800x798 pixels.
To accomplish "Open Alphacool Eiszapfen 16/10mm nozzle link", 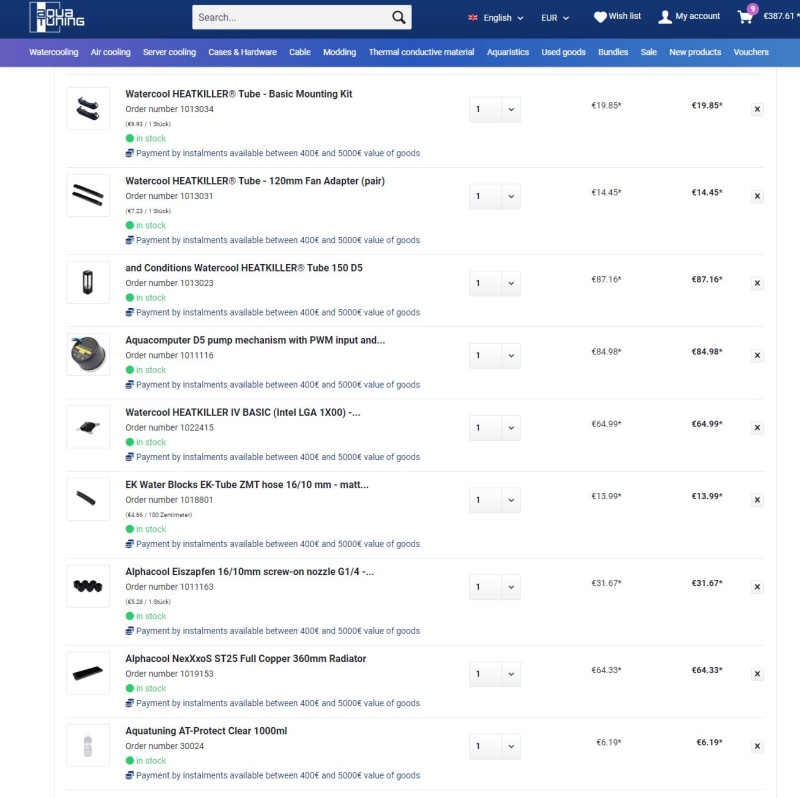I will (x=249, y=572).
